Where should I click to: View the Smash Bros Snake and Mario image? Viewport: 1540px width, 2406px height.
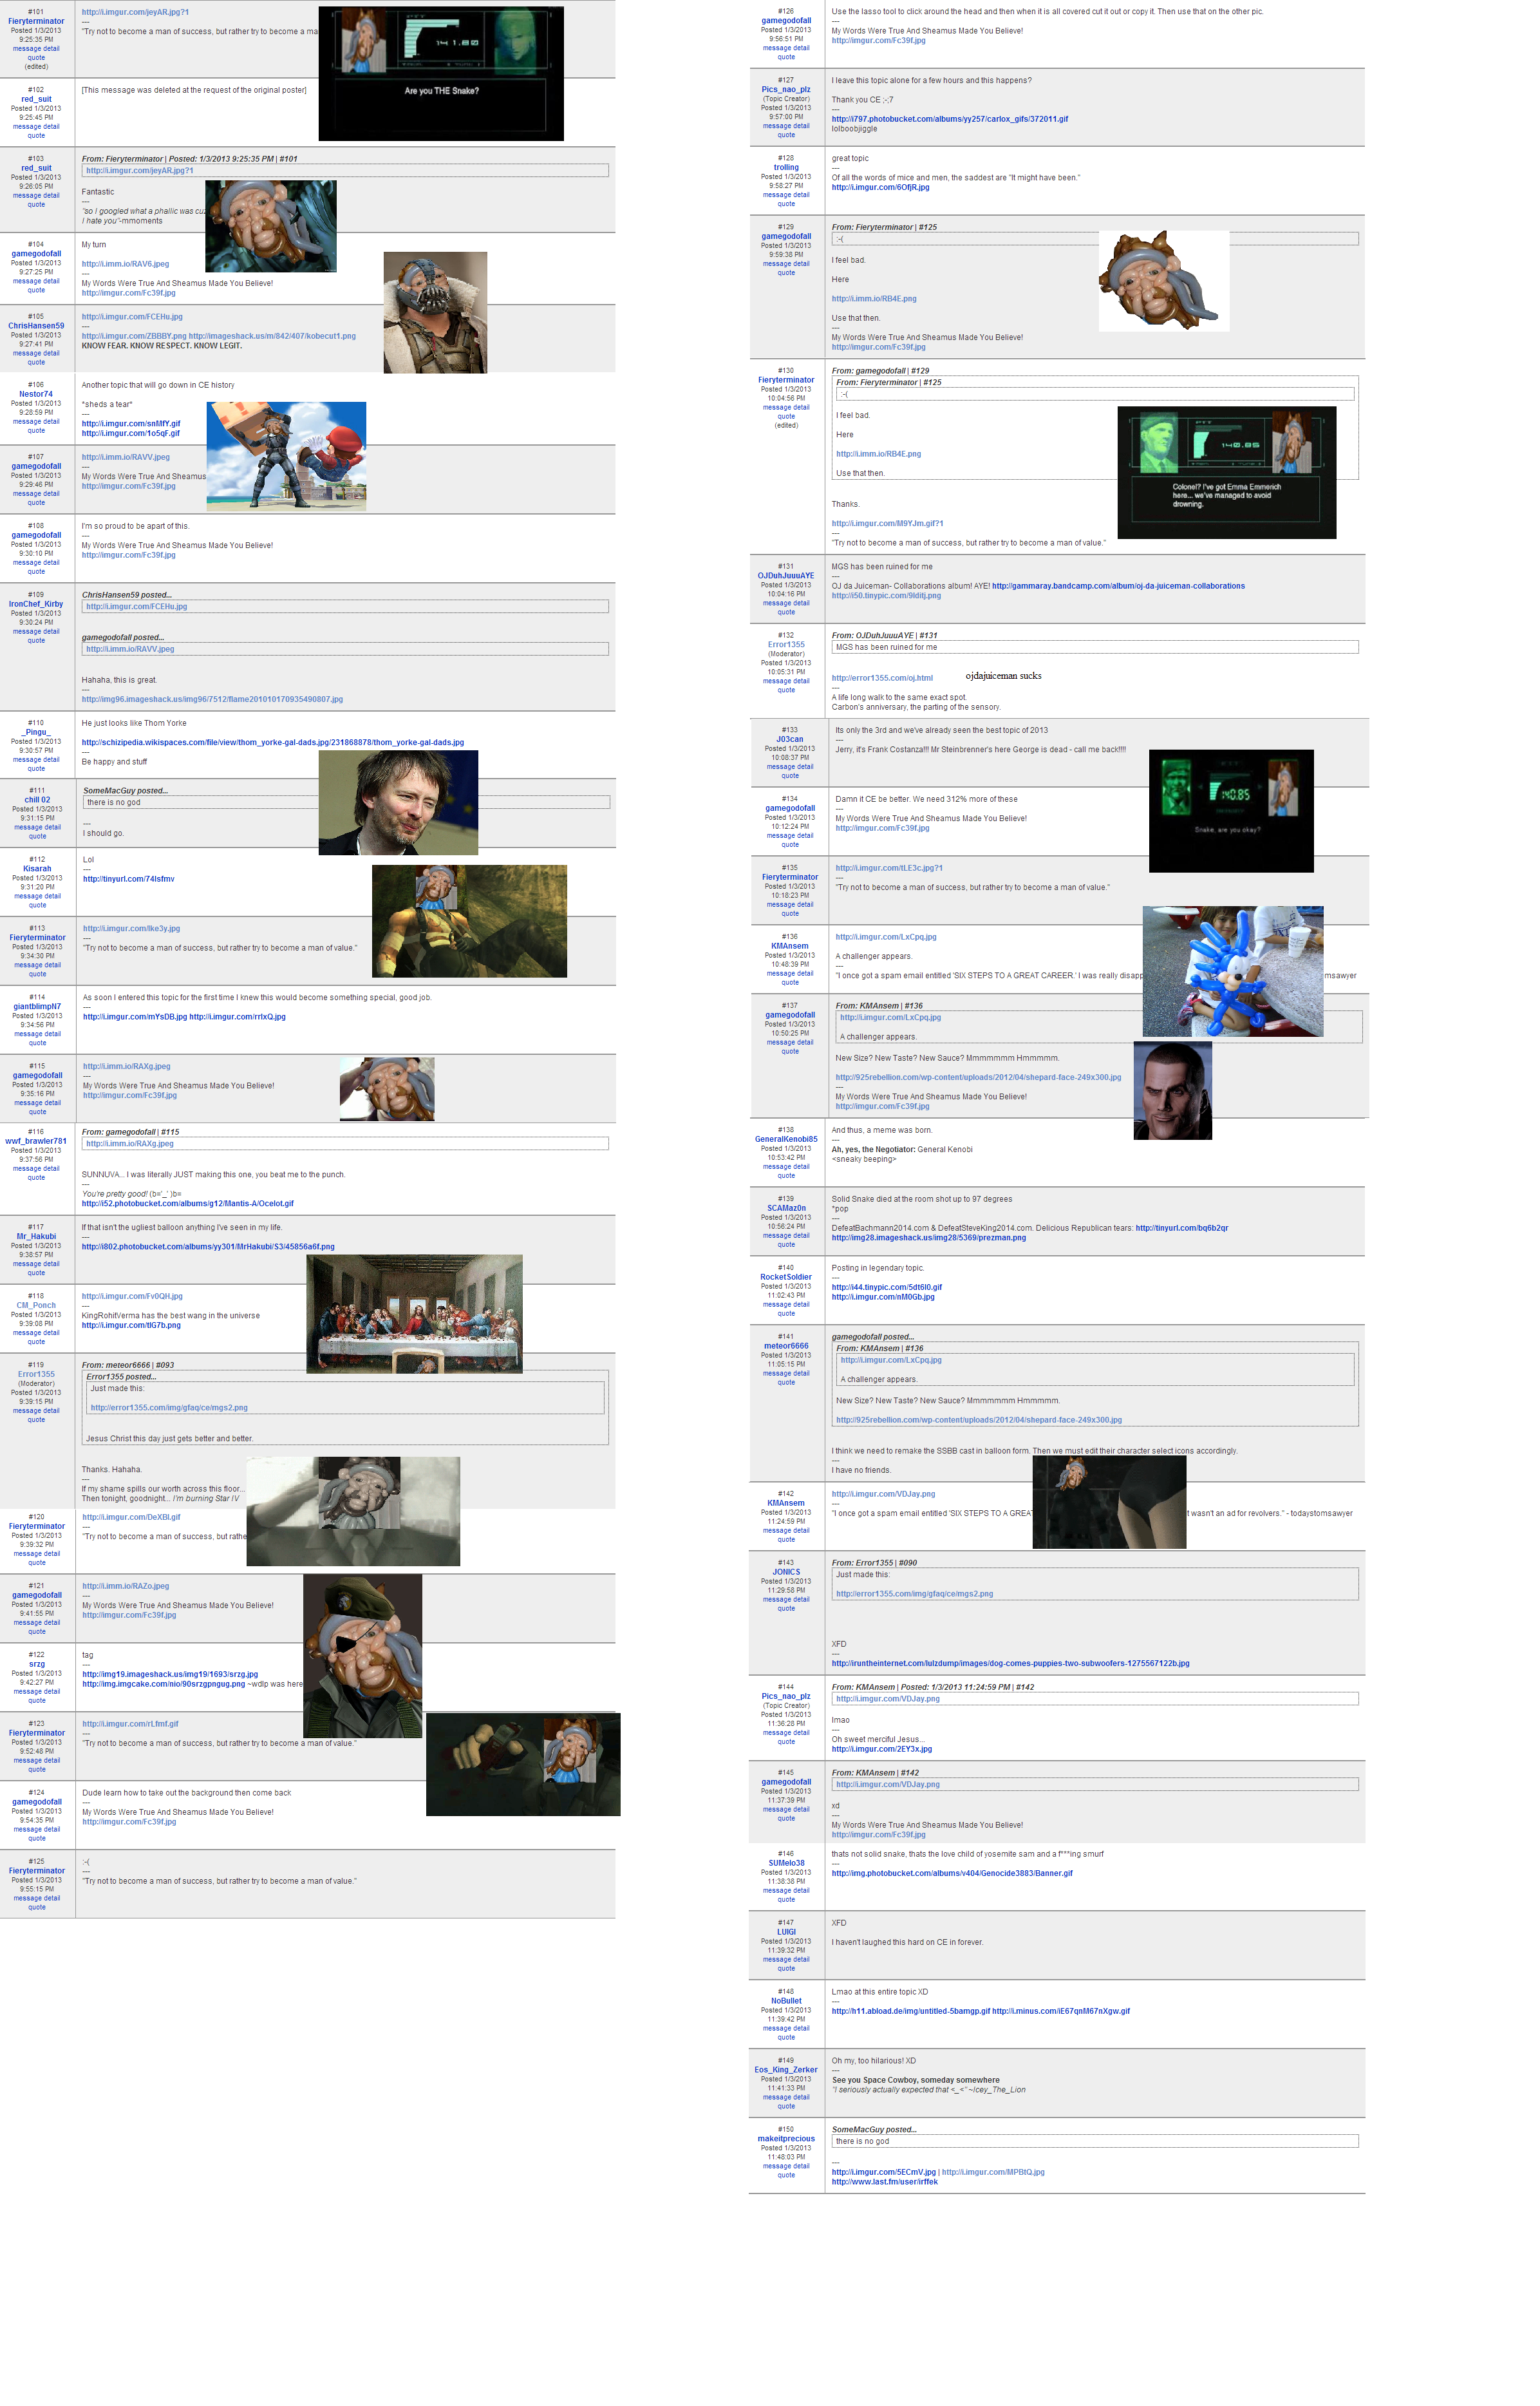coord(286,455)
